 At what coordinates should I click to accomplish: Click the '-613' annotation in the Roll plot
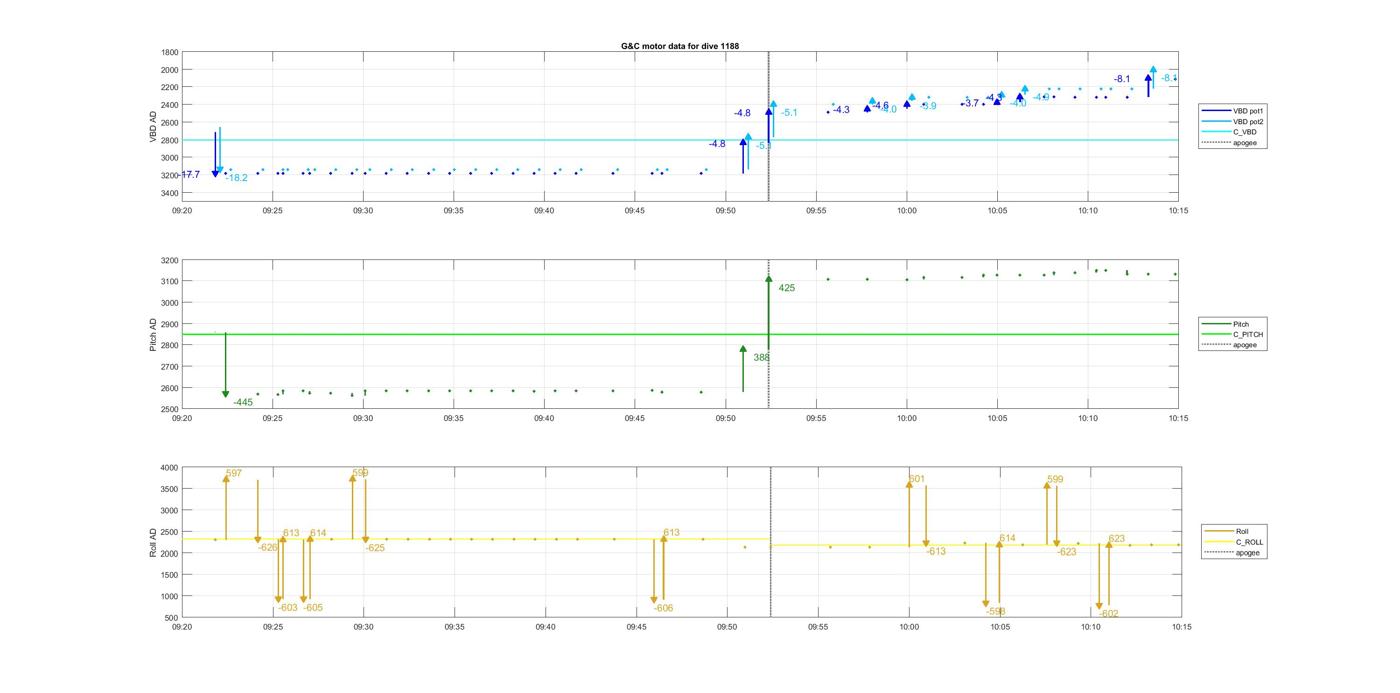pyautogui.click(x=936, y=551)
